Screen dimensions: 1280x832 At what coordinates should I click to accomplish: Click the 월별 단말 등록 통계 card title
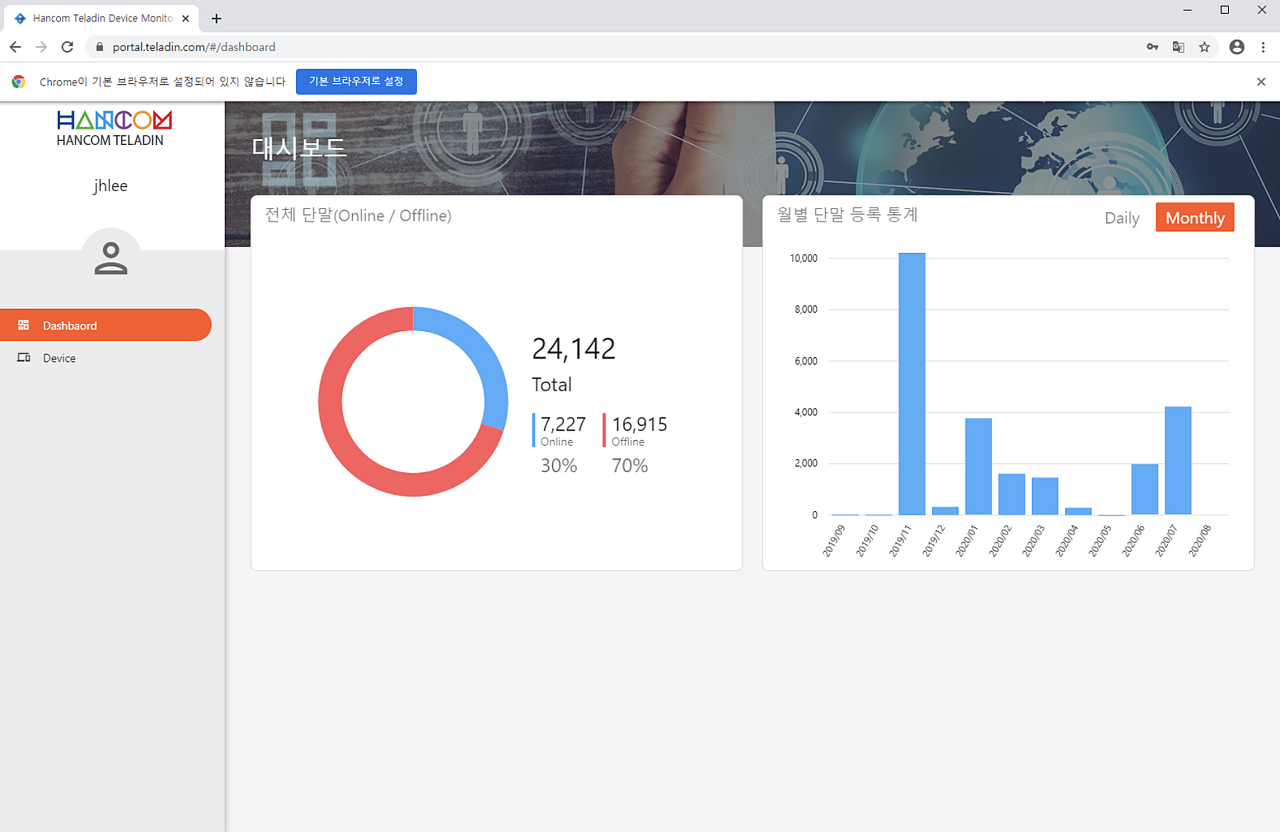click(x=847, y=214)
